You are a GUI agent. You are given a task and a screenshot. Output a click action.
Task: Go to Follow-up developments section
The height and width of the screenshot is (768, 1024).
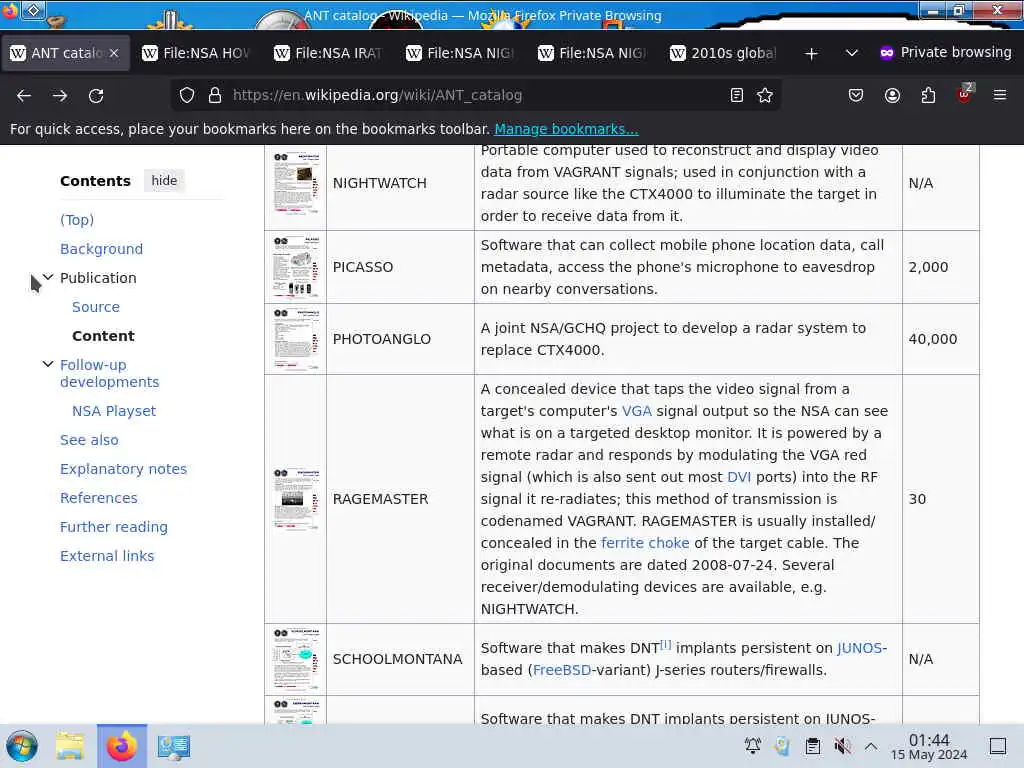pos(109,374)
